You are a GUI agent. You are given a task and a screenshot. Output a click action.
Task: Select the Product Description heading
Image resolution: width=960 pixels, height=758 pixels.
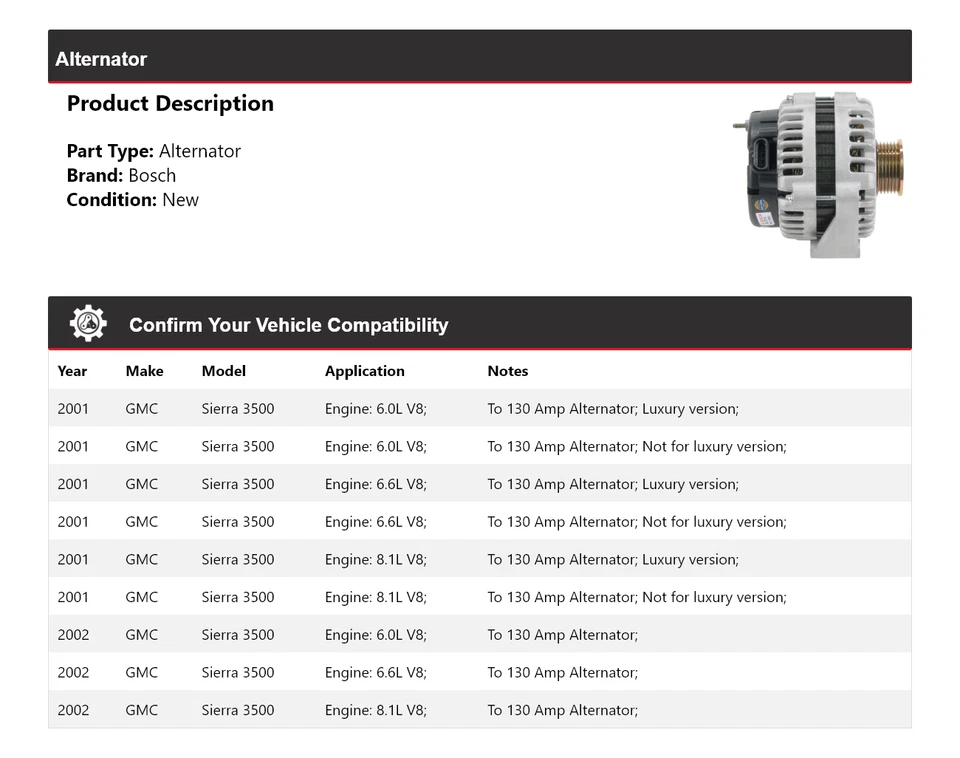click(x=170, y=103)
